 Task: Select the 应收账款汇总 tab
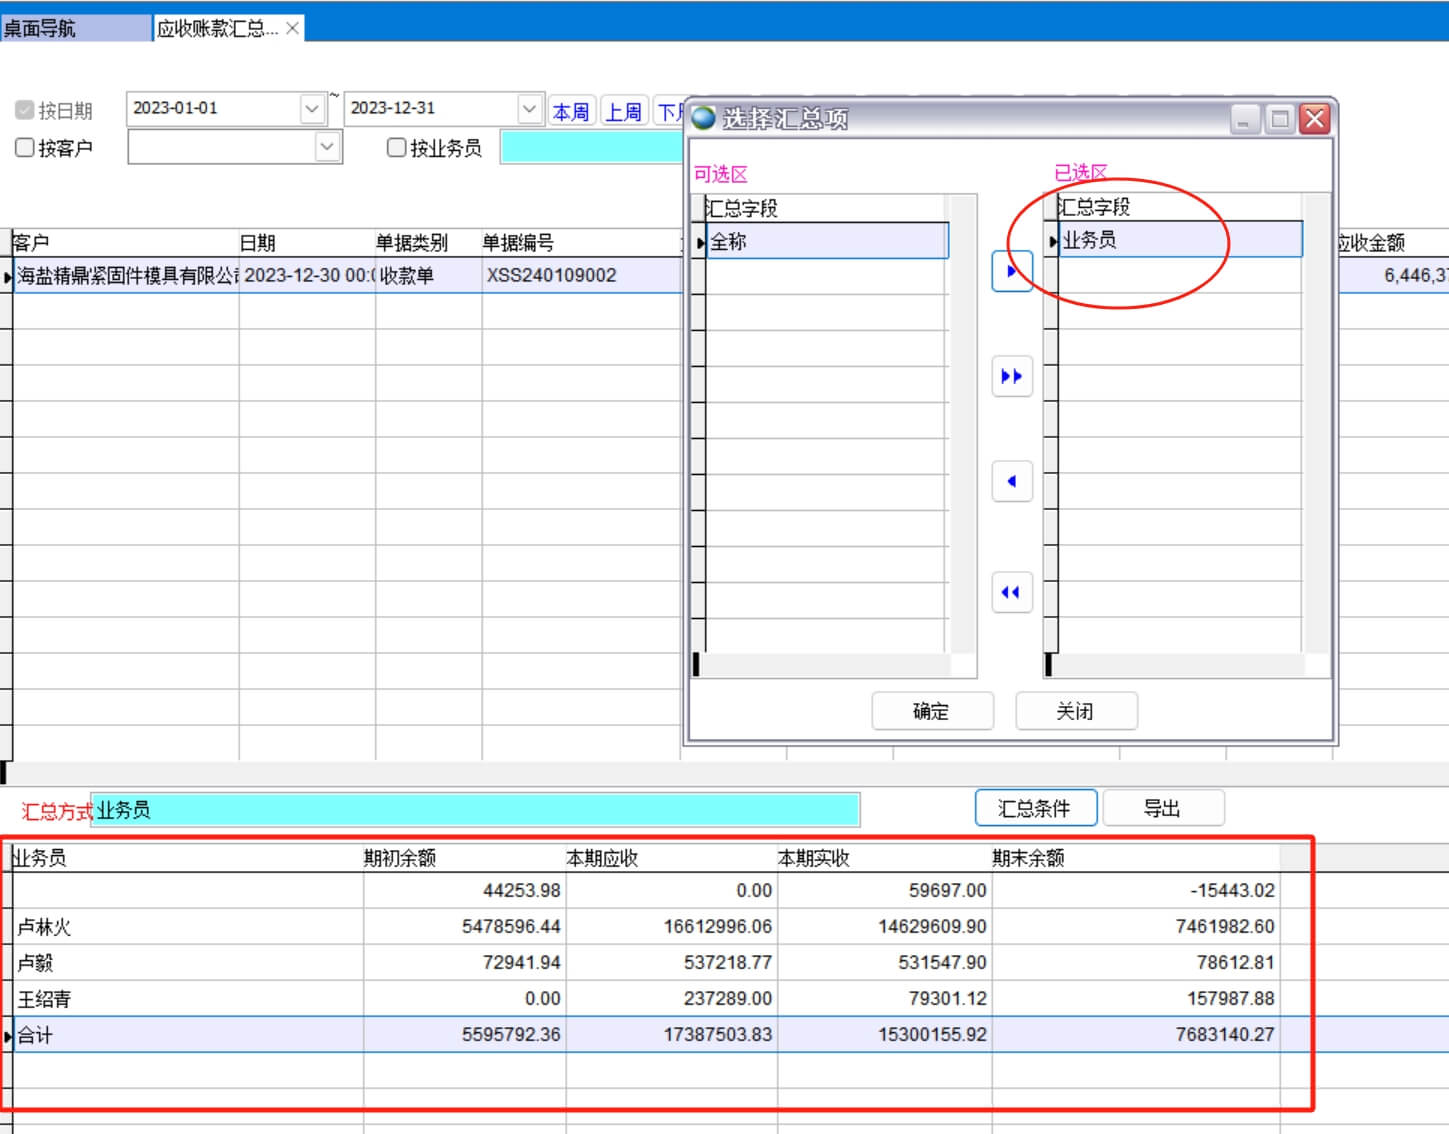[217, 28]
